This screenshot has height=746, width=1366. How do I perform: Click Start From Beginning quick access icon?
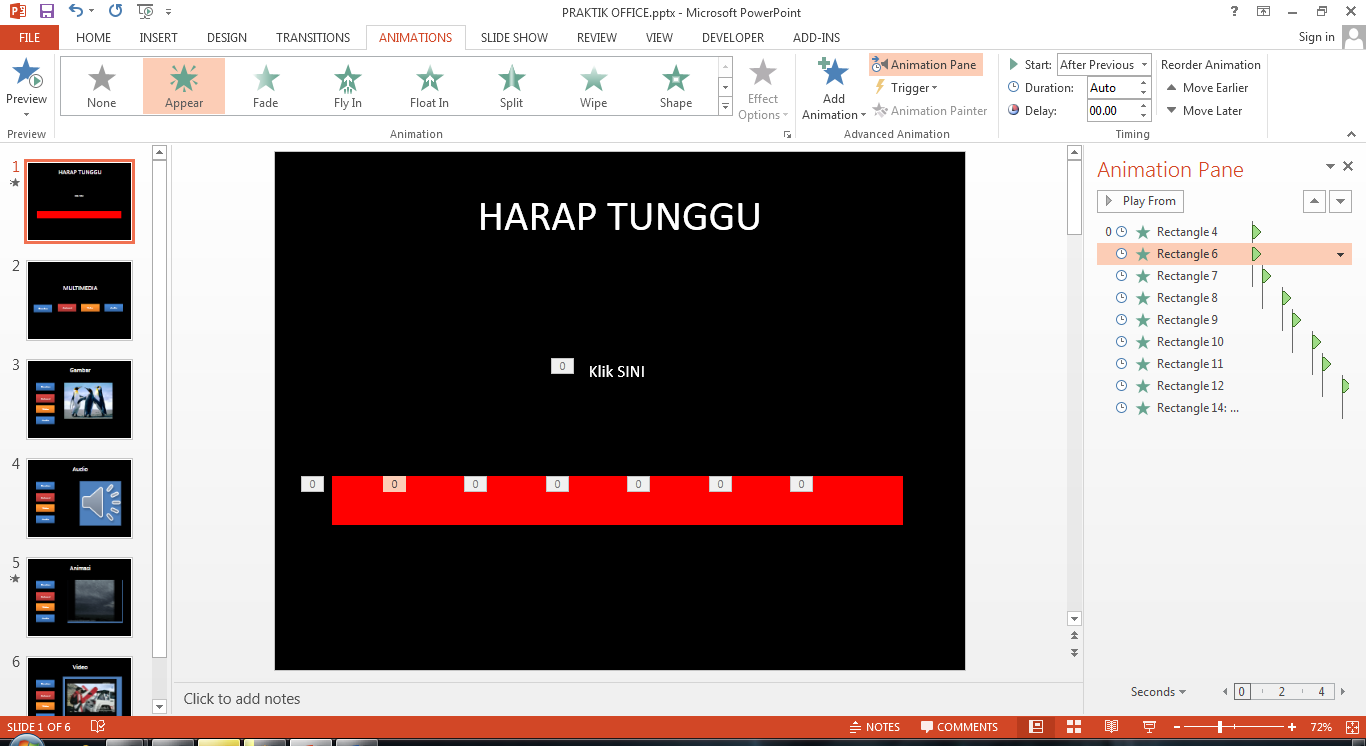(x=146, y=12)
